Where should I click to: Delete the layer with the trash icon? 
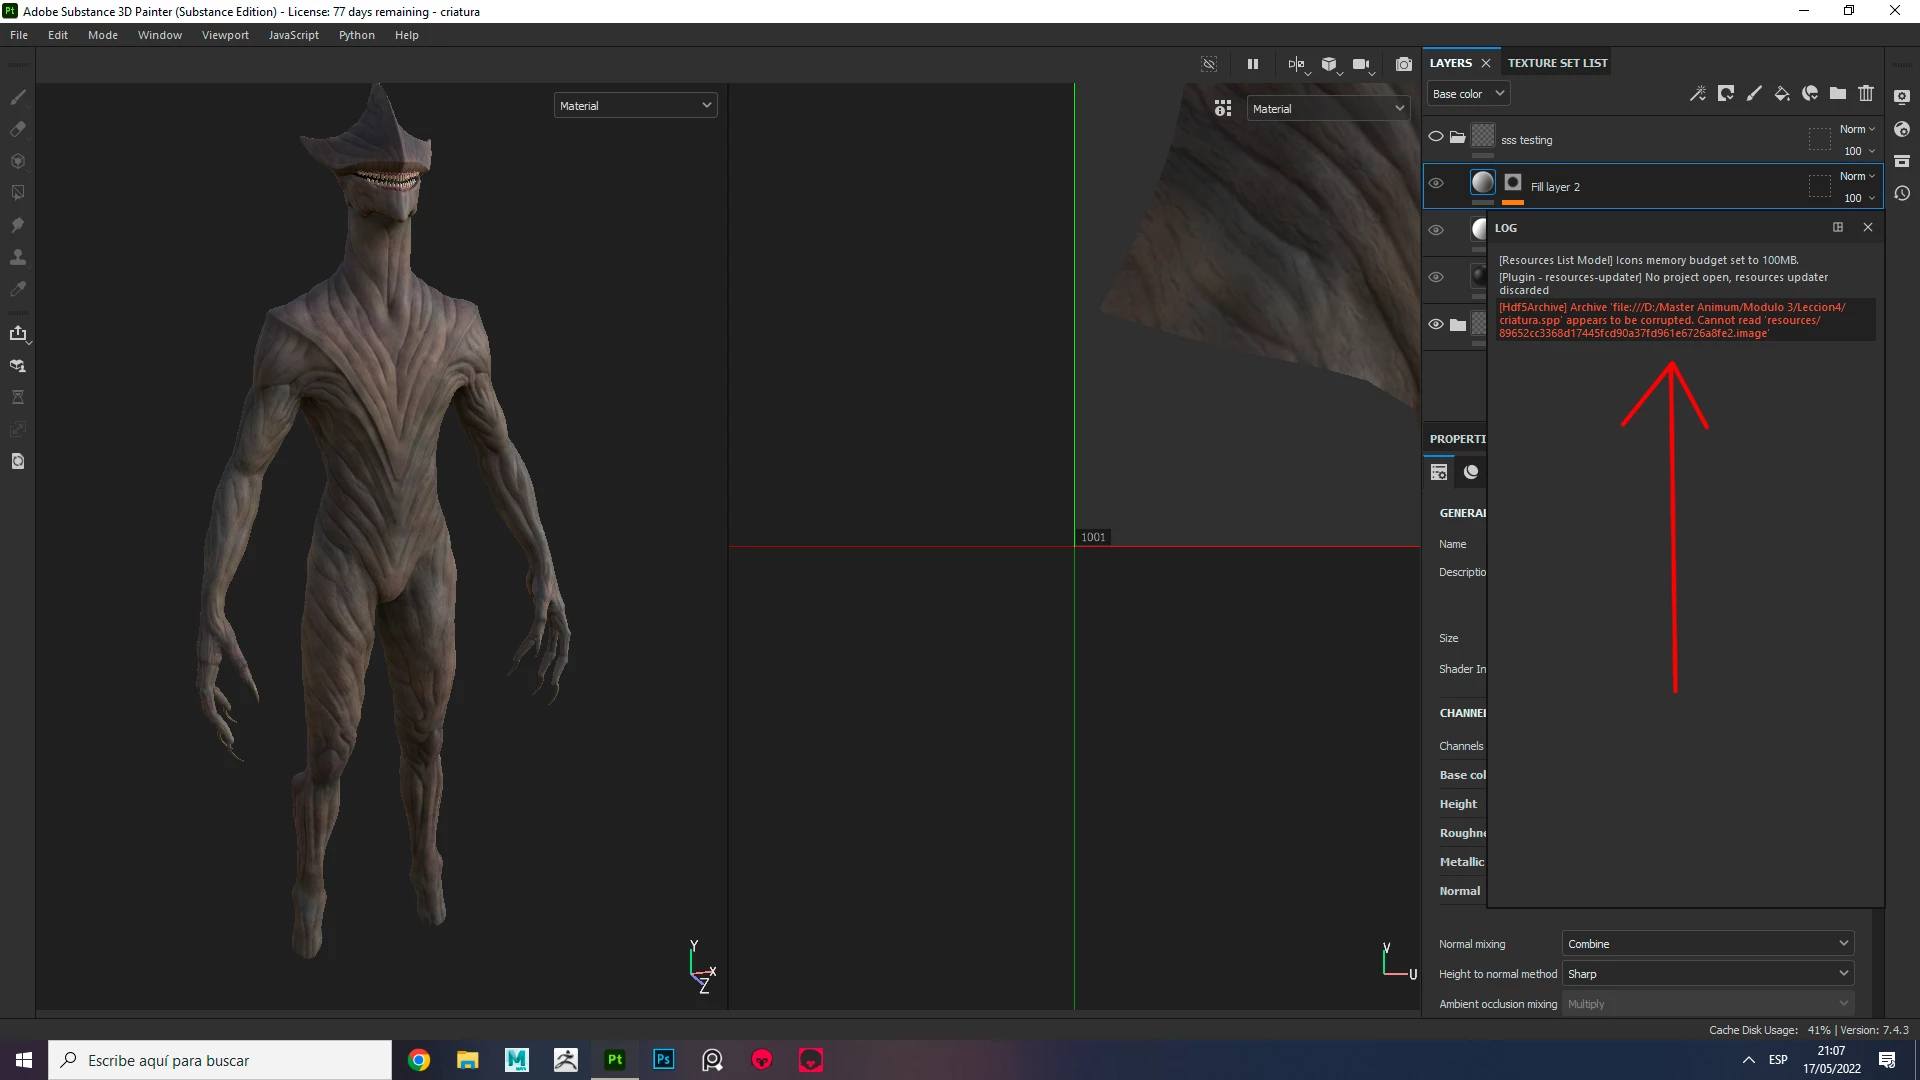coord(1866,94)
